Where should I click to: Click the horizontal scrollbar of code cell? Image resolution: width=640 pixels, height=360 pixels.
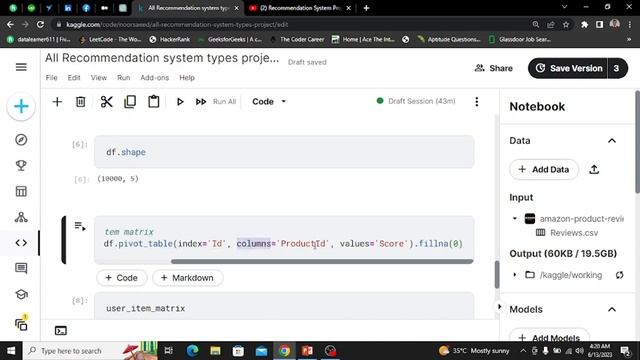coord(322,261)
